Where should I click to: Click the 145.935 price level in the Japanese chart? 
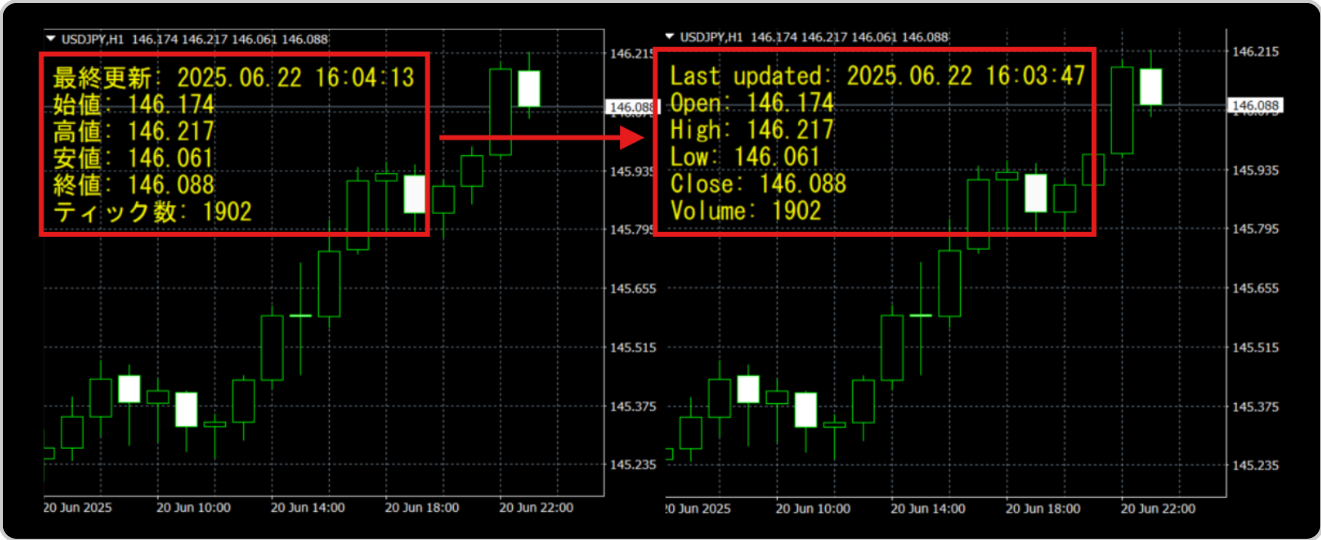click(631, 171)
